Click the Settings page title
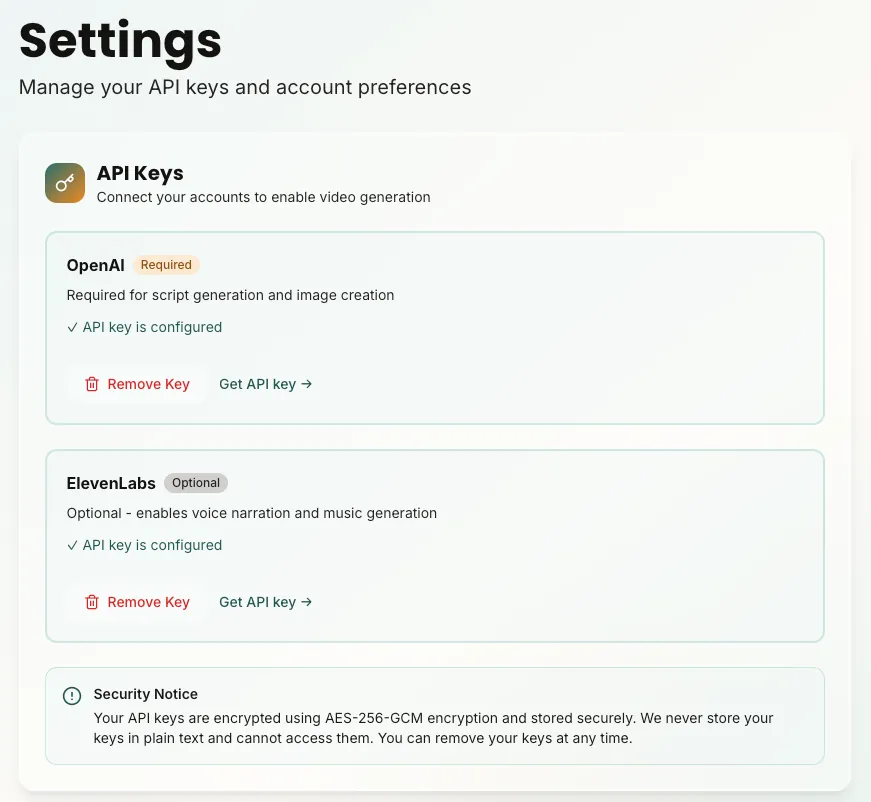871x802 pixels. point(119,41)
